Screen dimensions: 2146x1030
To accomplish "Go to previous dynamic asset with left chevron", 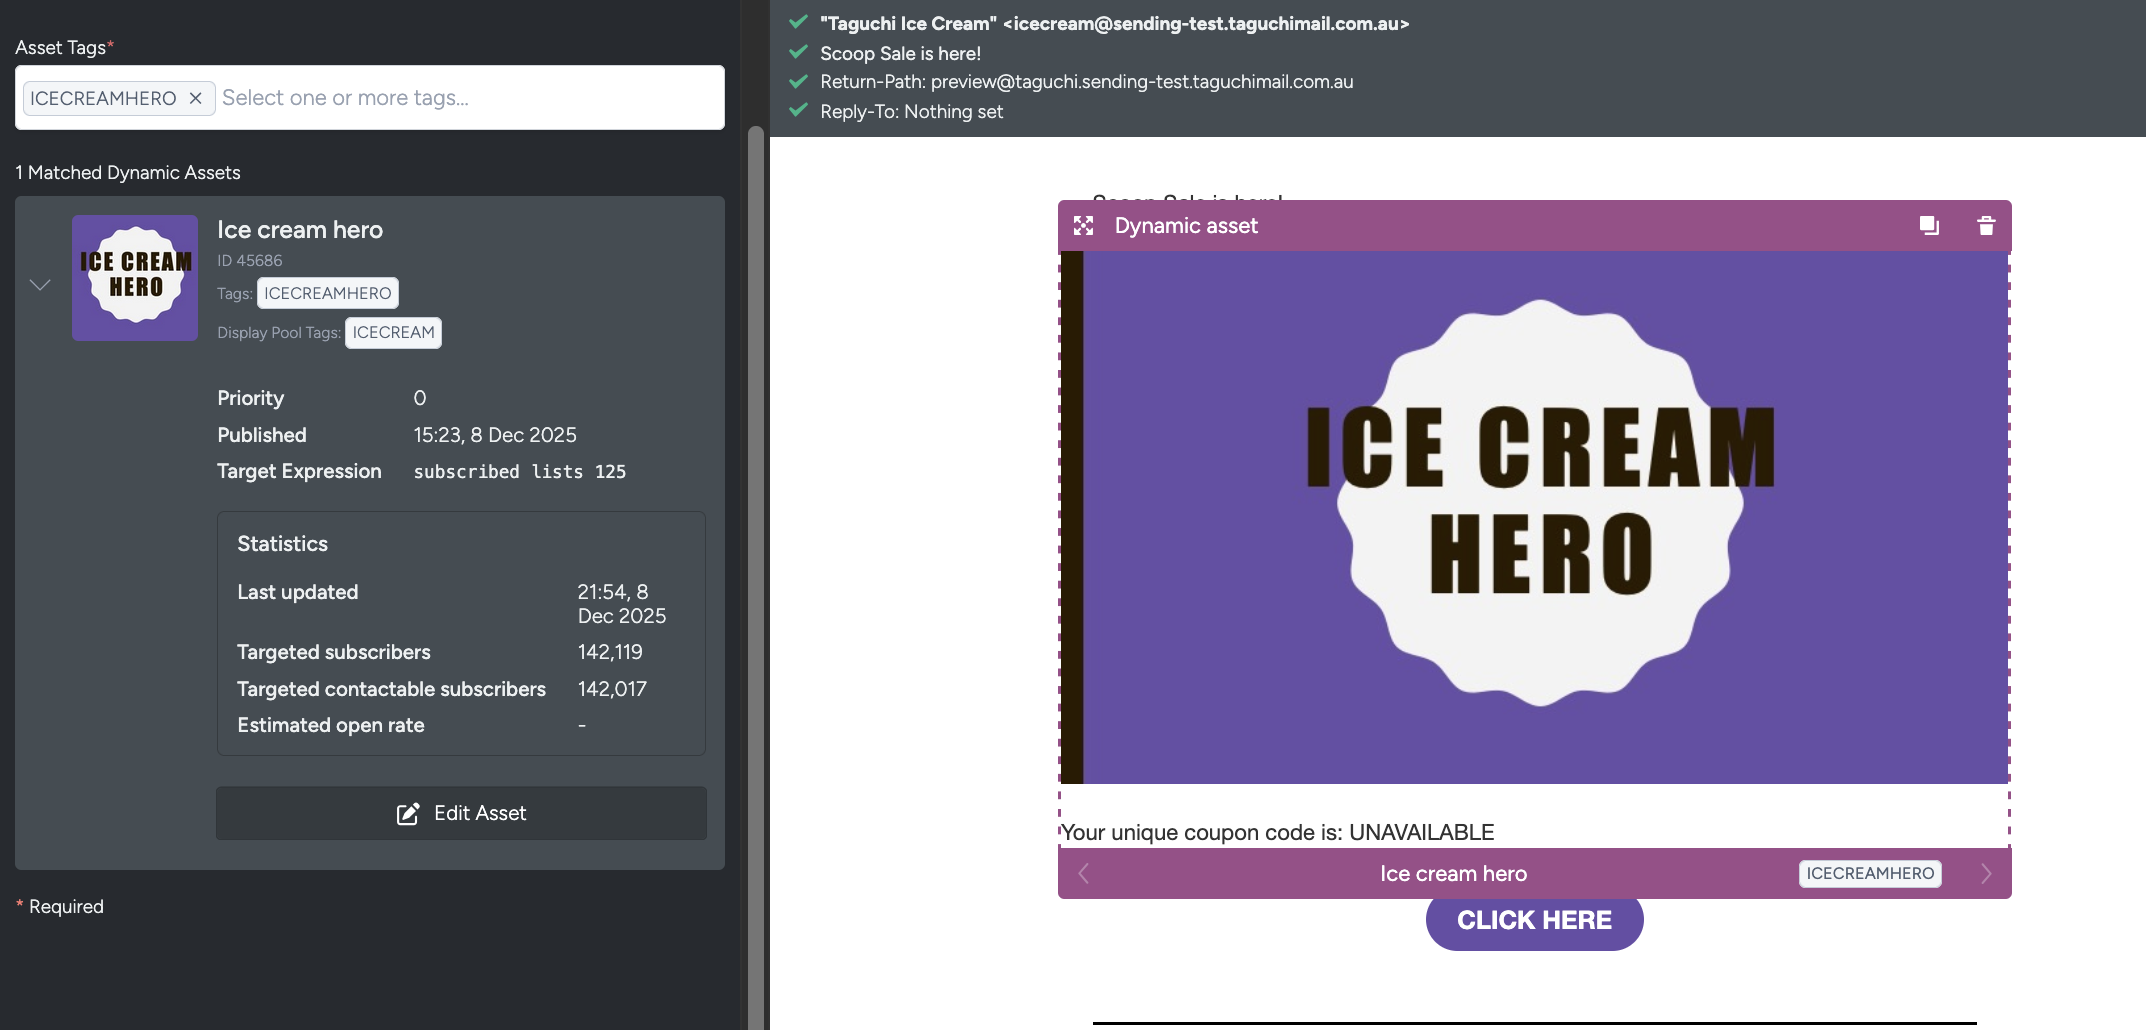I will 1082,873.
